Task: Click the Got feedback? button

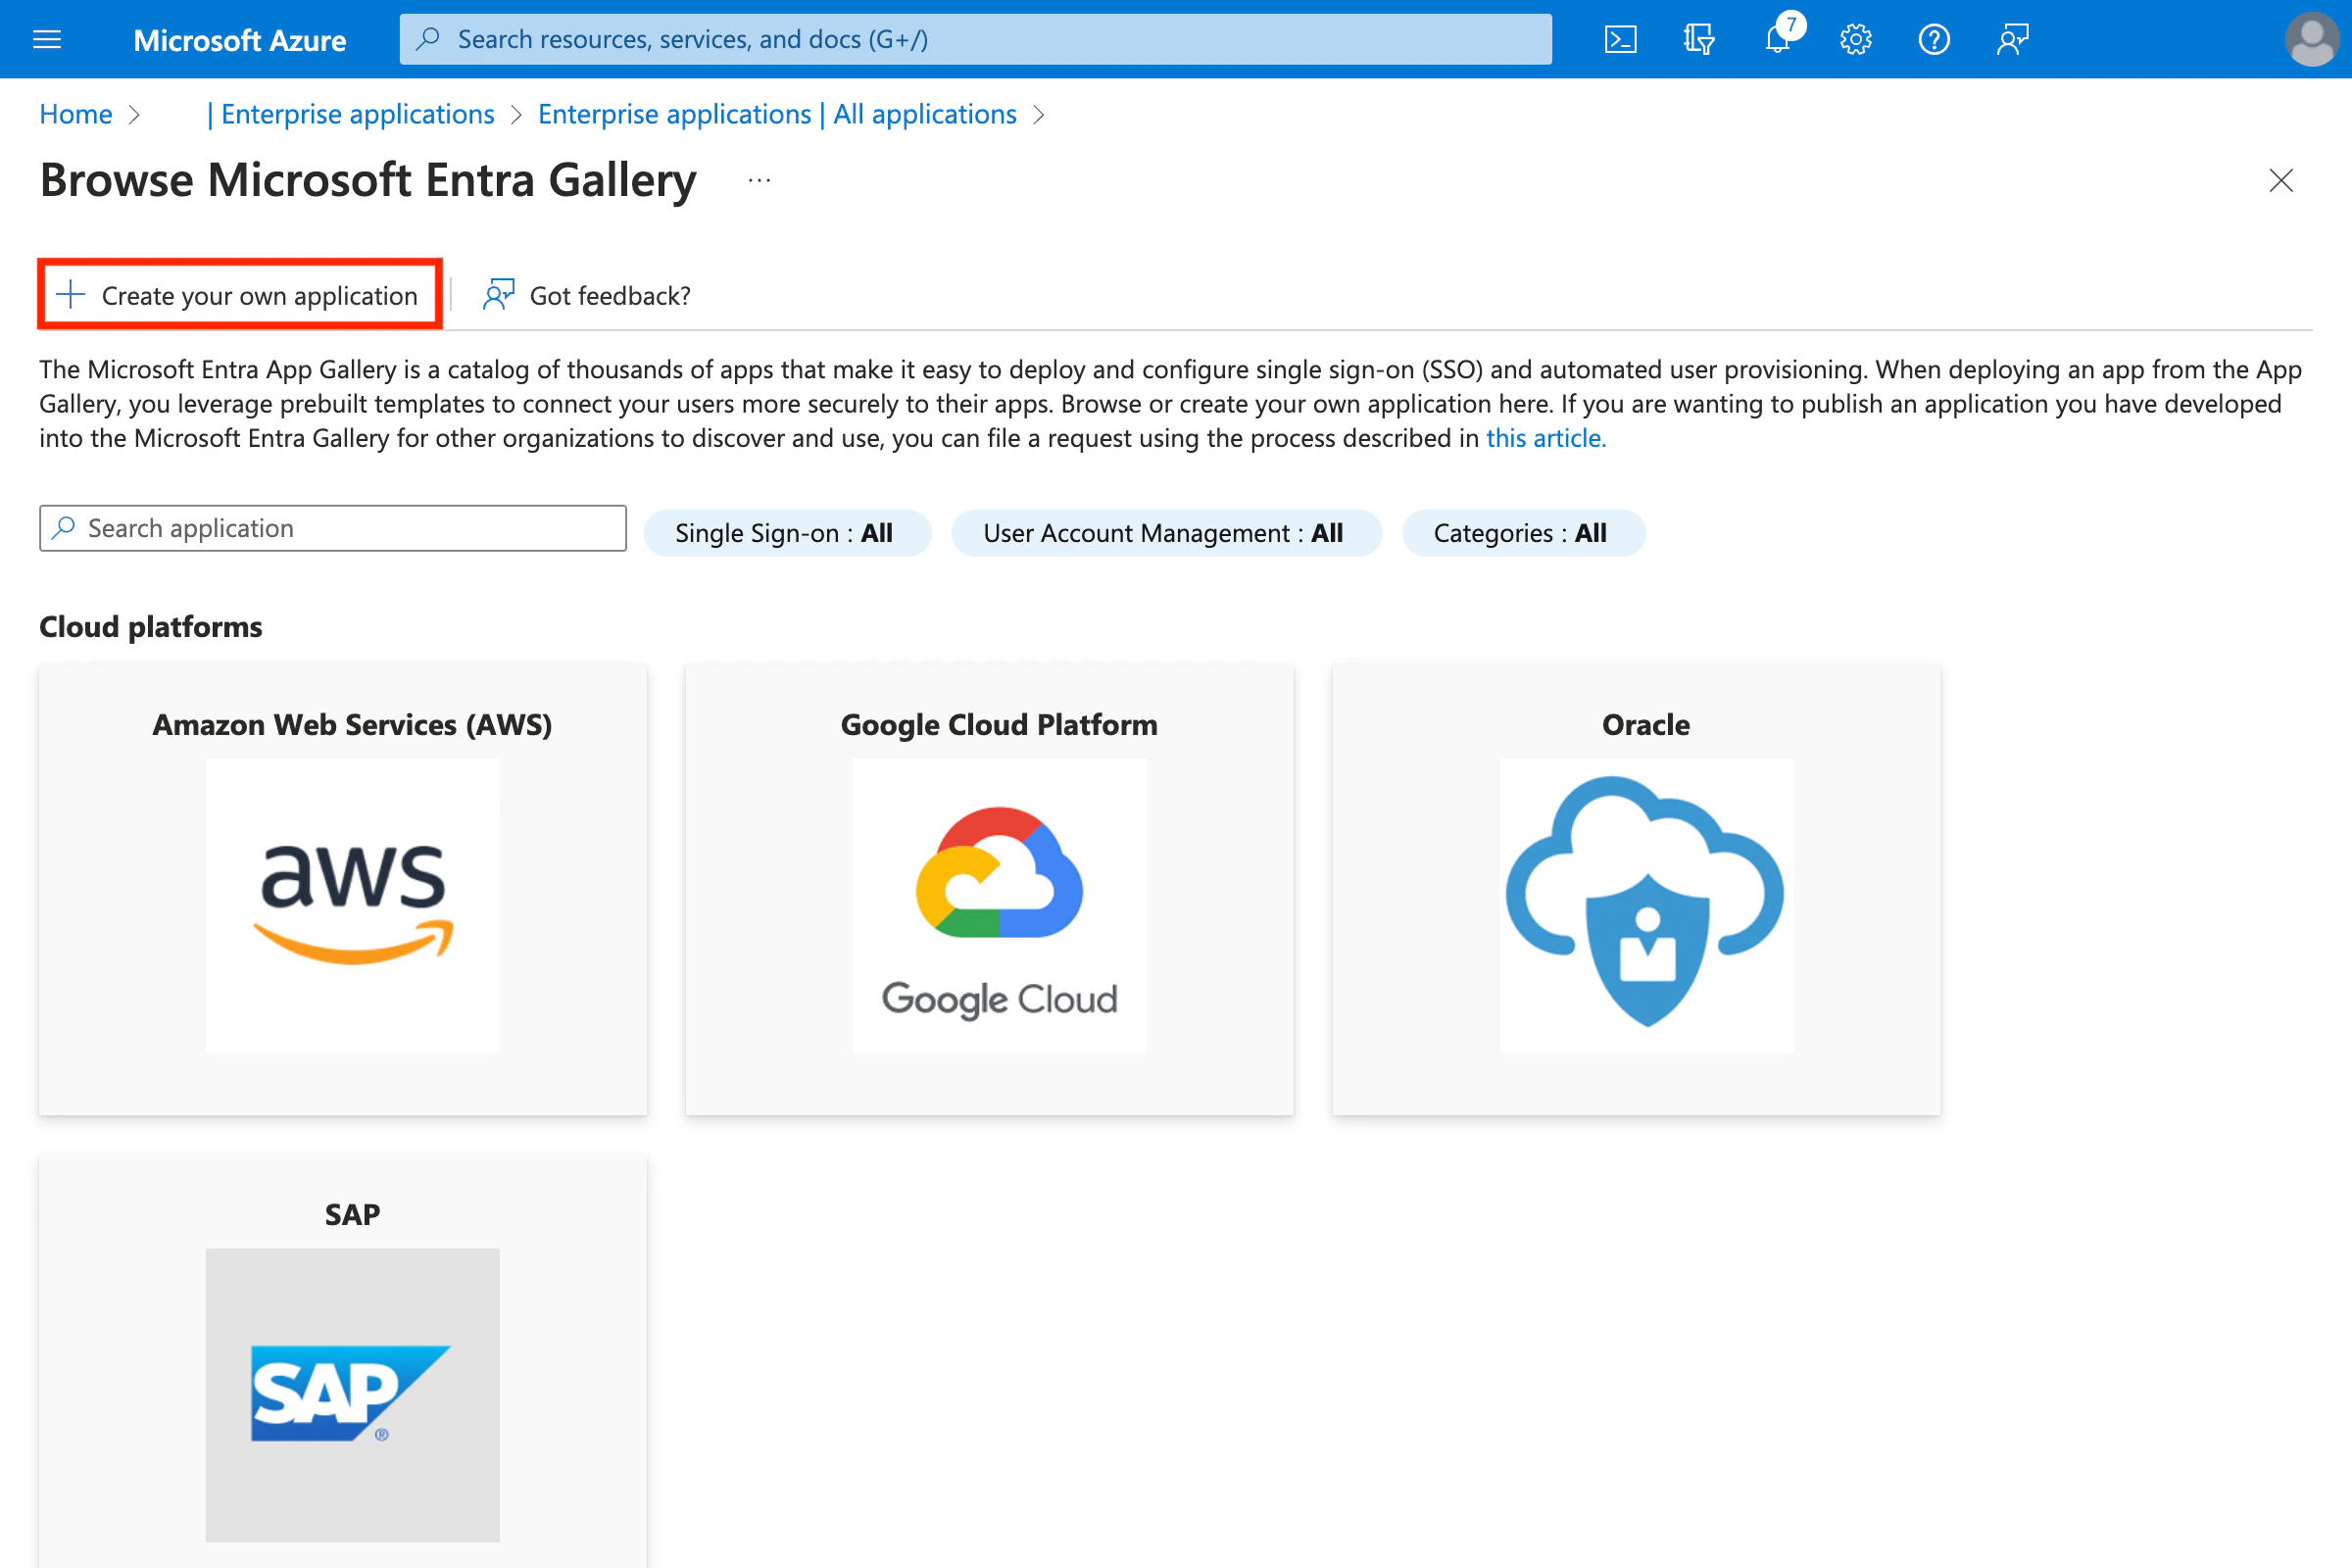Action: tap(587, 295)
